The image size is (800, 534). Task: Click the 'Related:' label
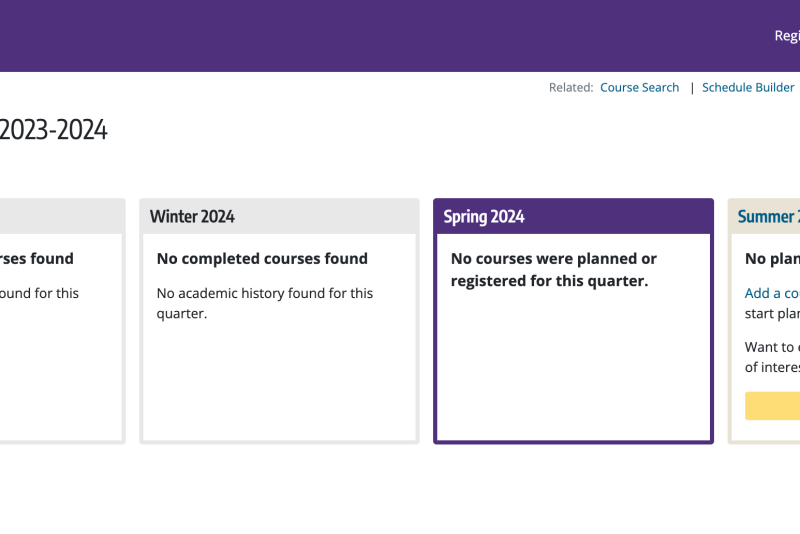click(571, 88)
